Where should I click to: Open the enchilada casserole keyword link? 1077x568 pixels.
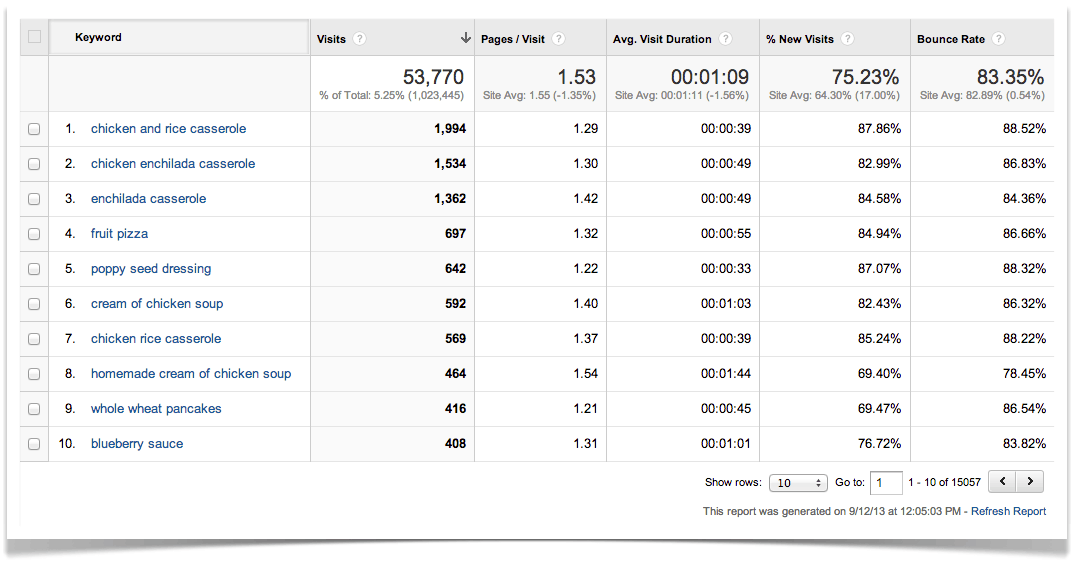pyautogui.click(x=148, y=199)
